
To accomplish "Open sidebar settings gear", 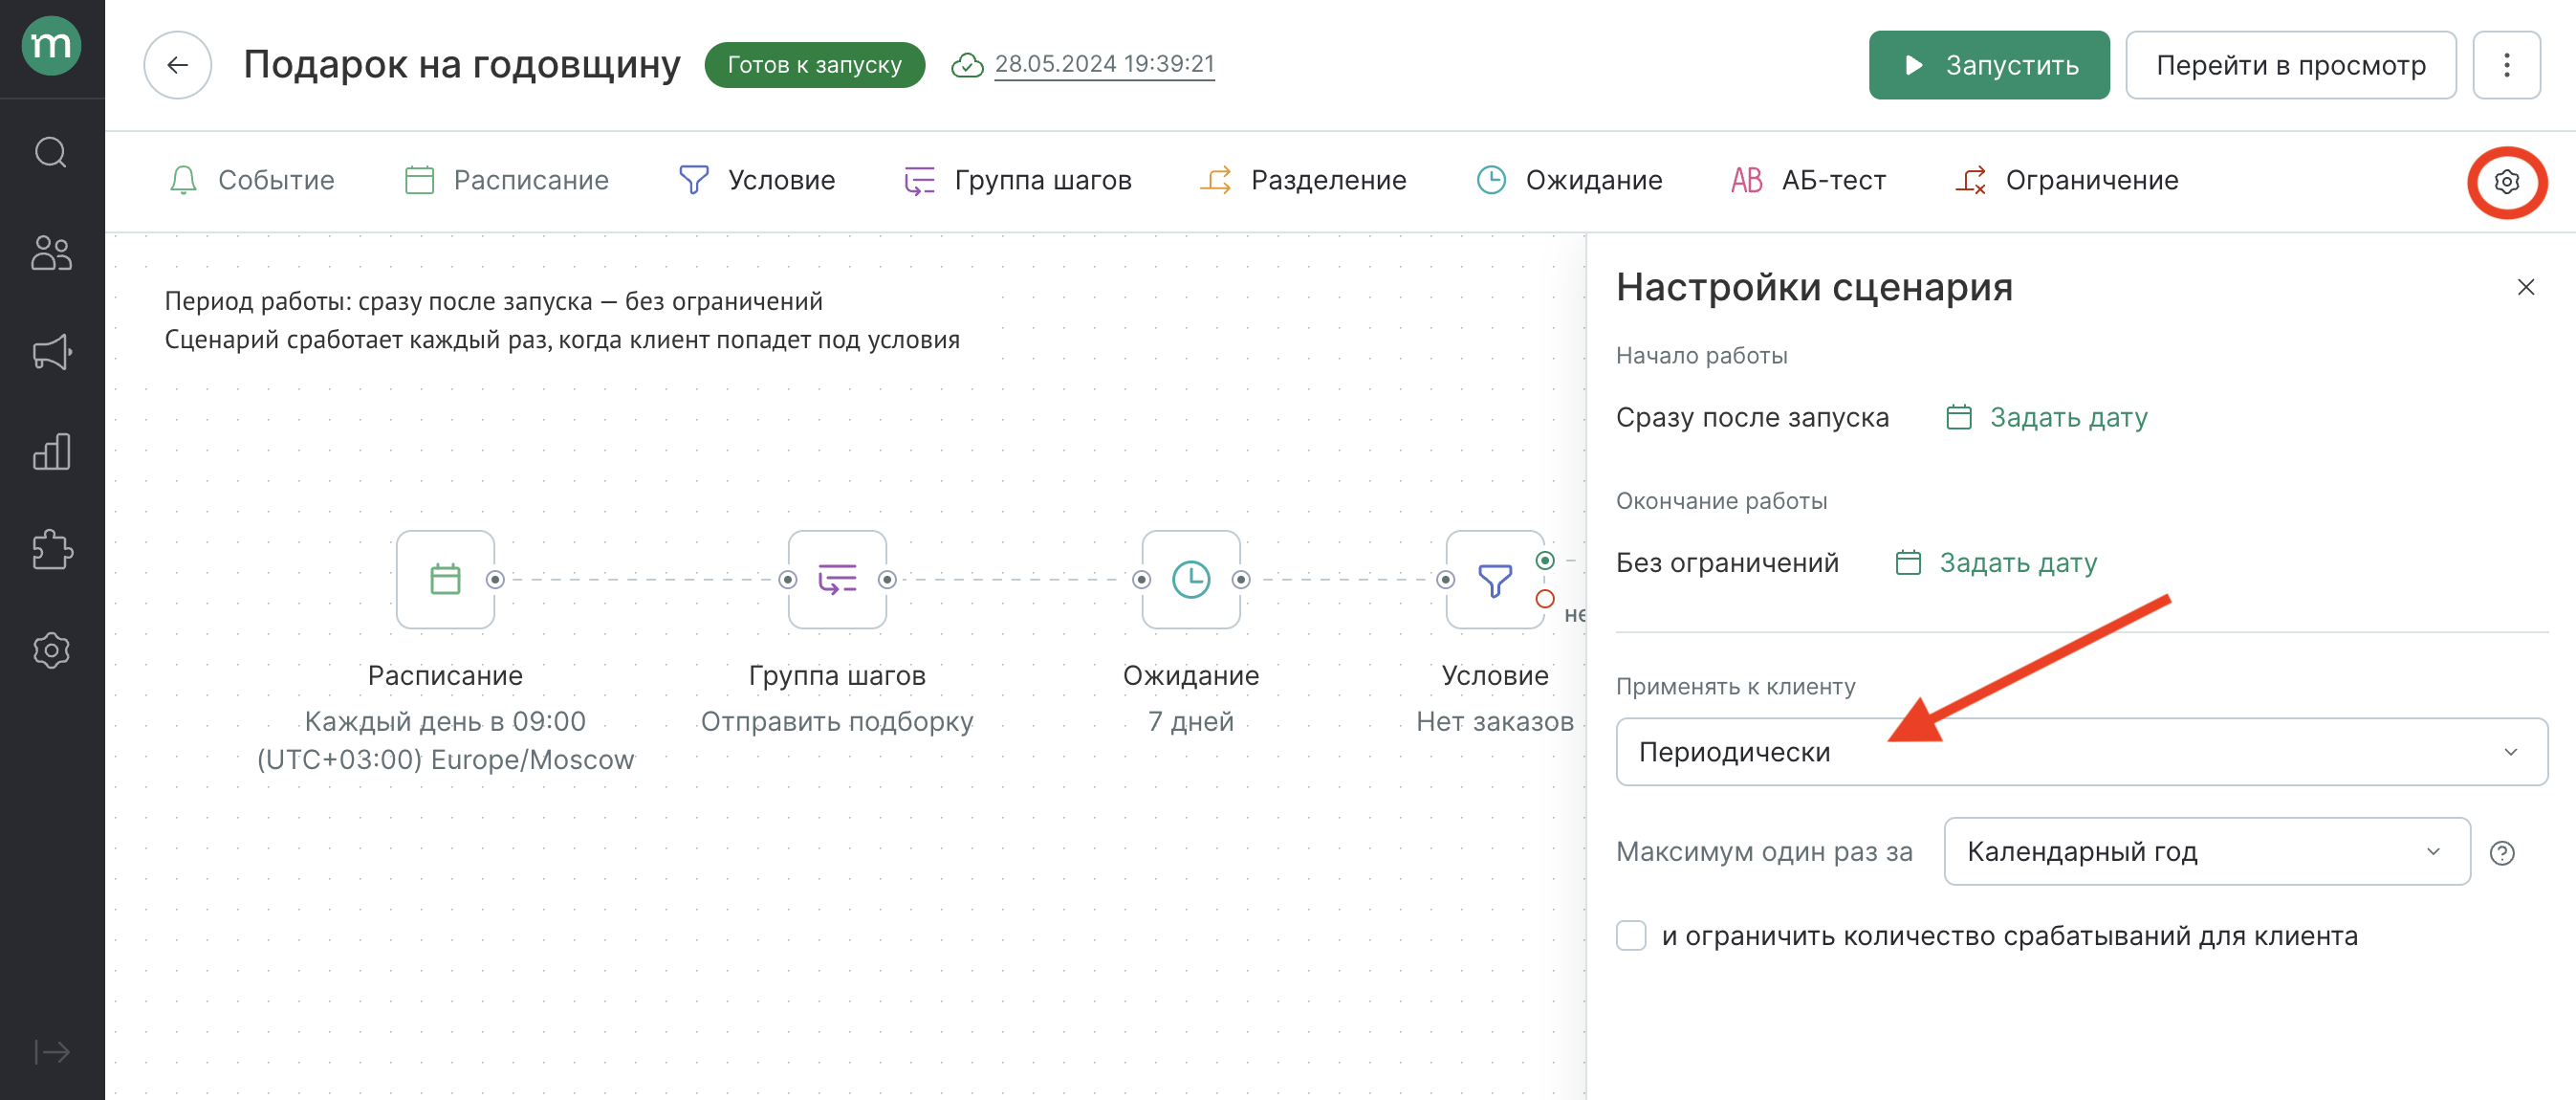I will [51, 651].
